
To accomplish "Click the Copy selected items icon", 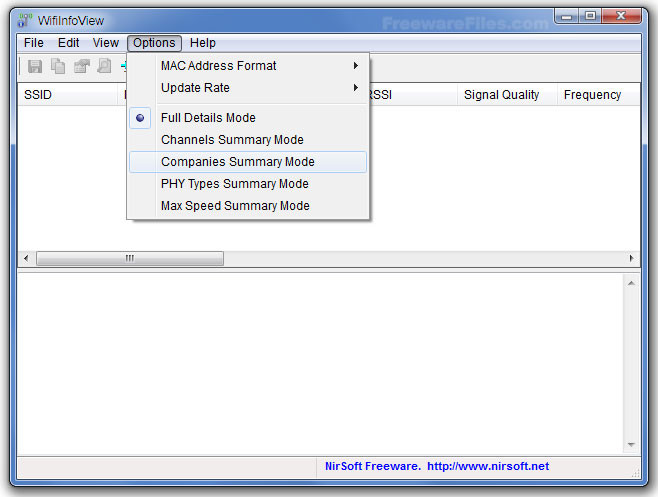I will [x=58, y=66].
